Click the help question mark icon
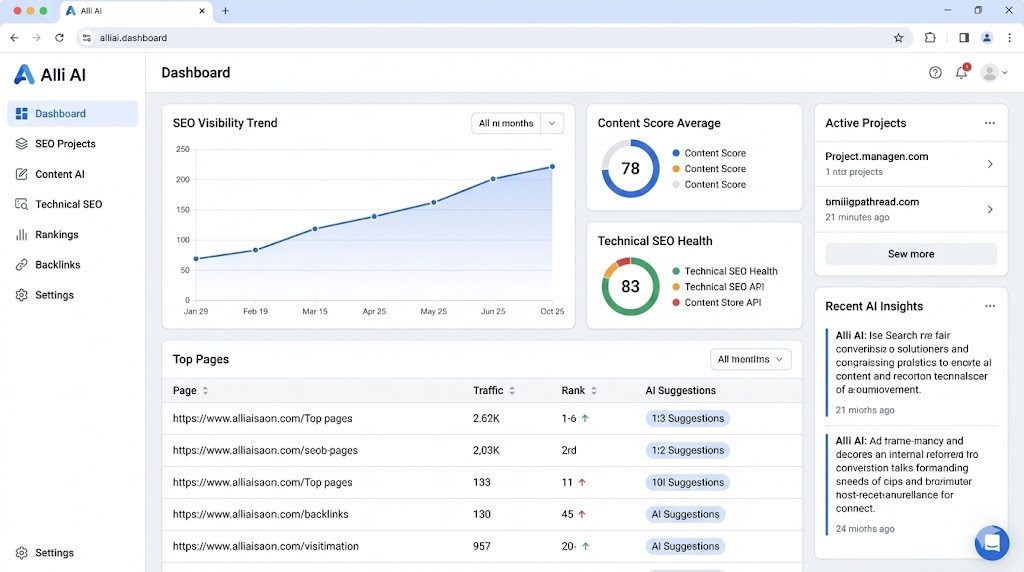The image size is (1024, 572). (935, 73)
